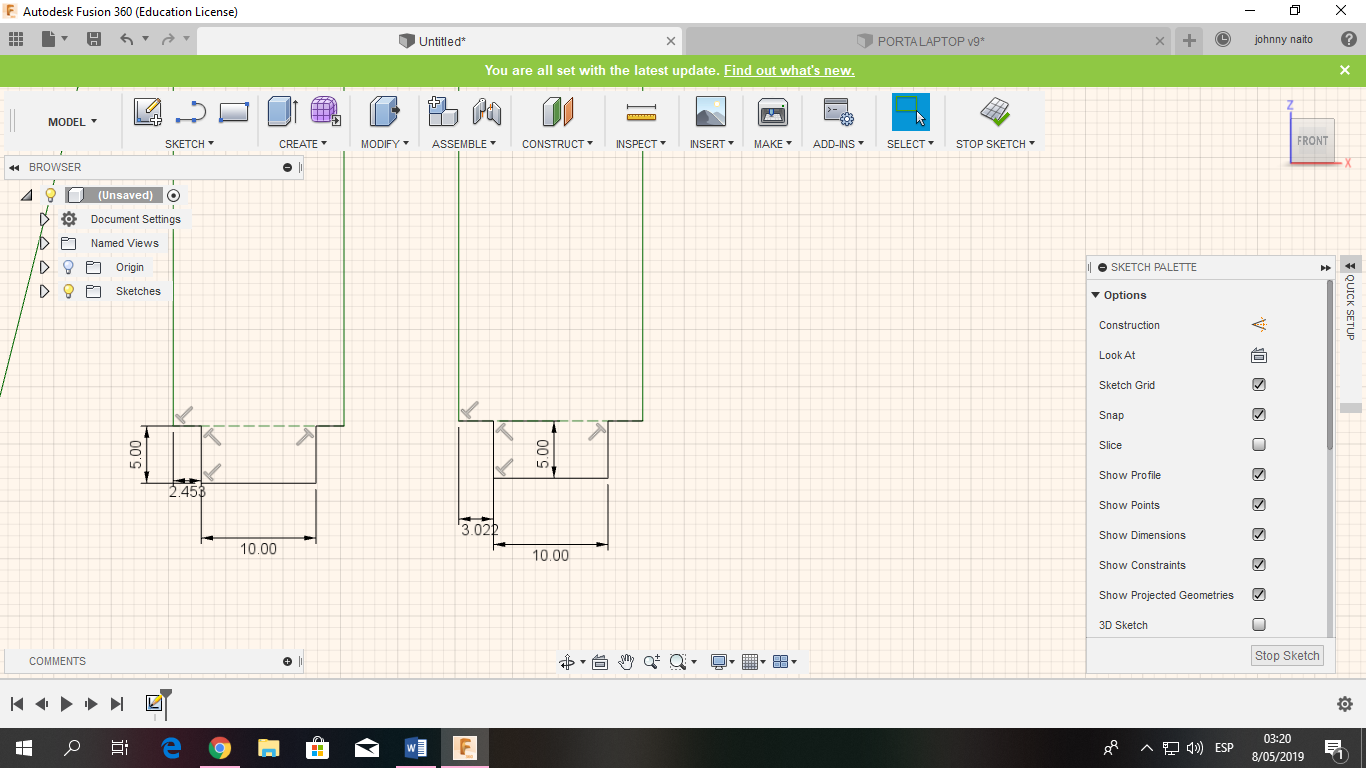The height and width of the screenshot is (768, 1366).
Task: Click the Orbit navigation tool
Action: tap(567, 662)
